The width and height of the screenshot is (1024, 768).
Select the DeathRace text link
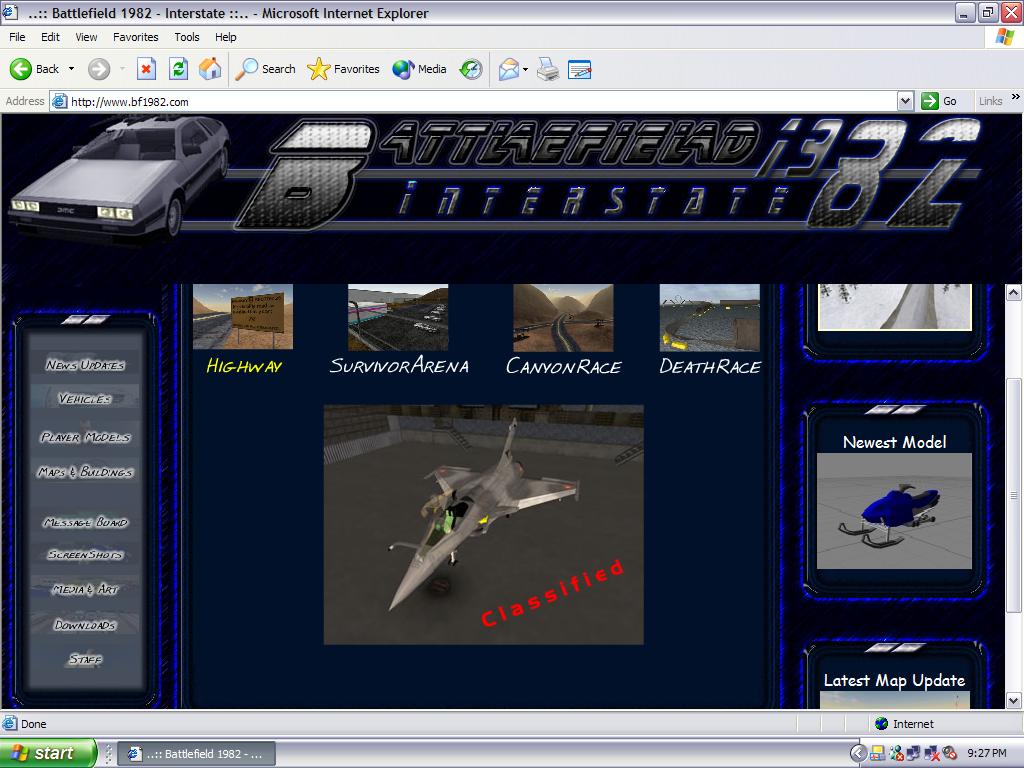710,366
